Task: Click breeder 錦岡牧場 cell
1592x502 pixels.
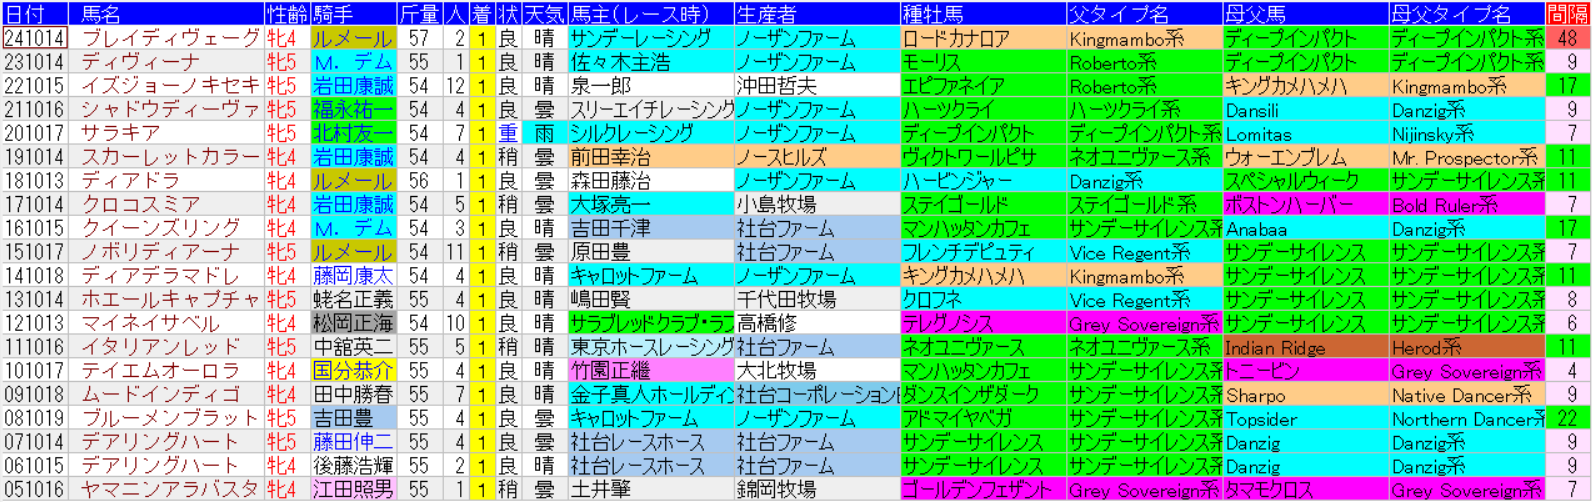Action: click(817, 490)
